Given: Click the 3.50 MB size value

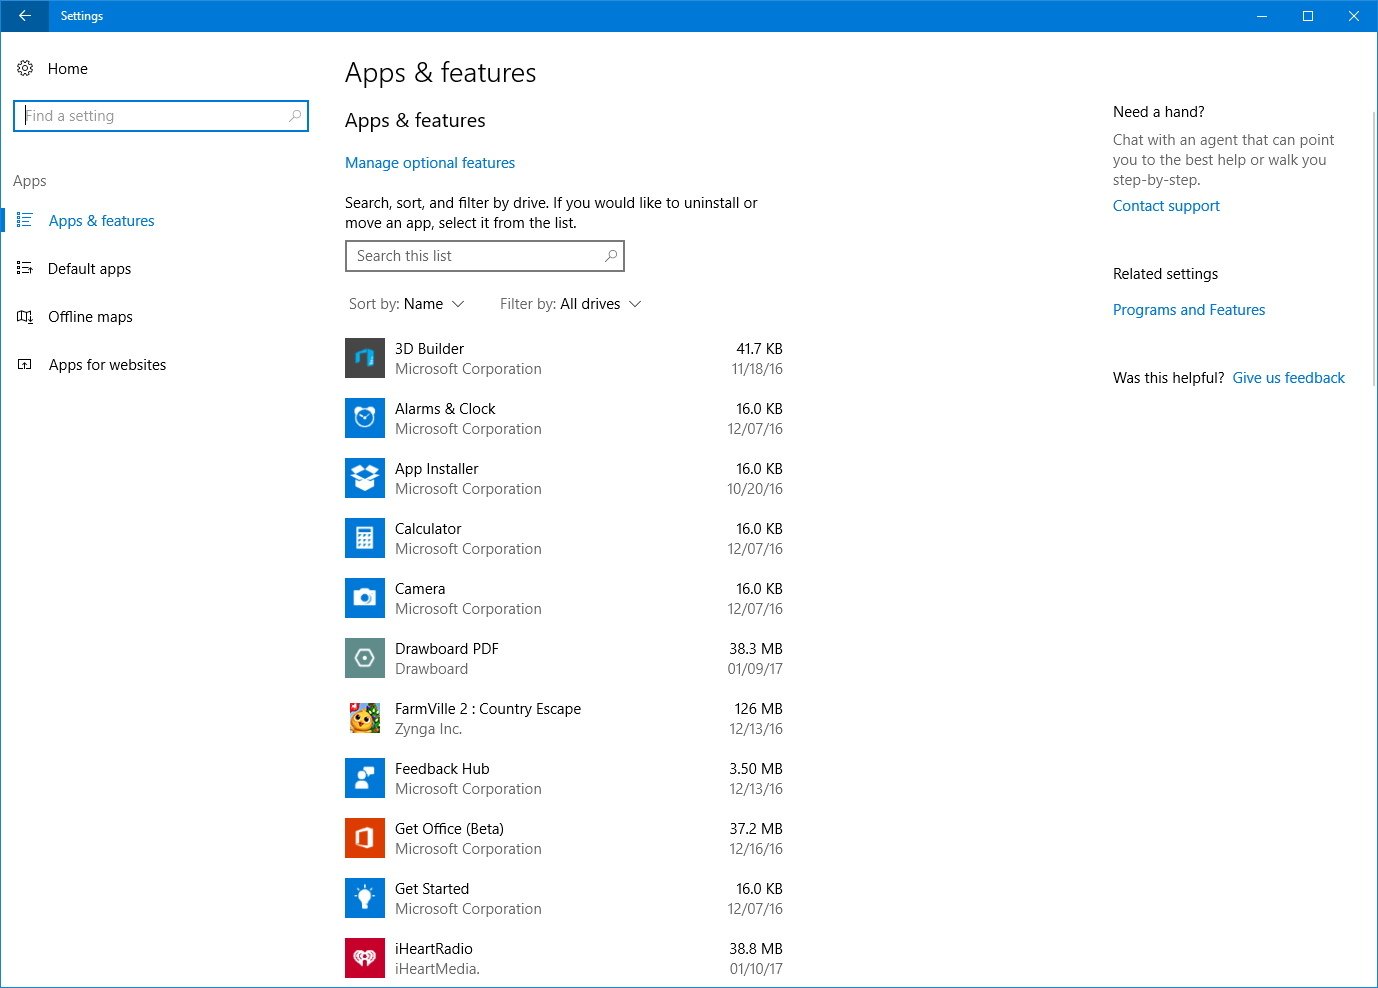Looking at the screenshot, I should click(756, 769).
